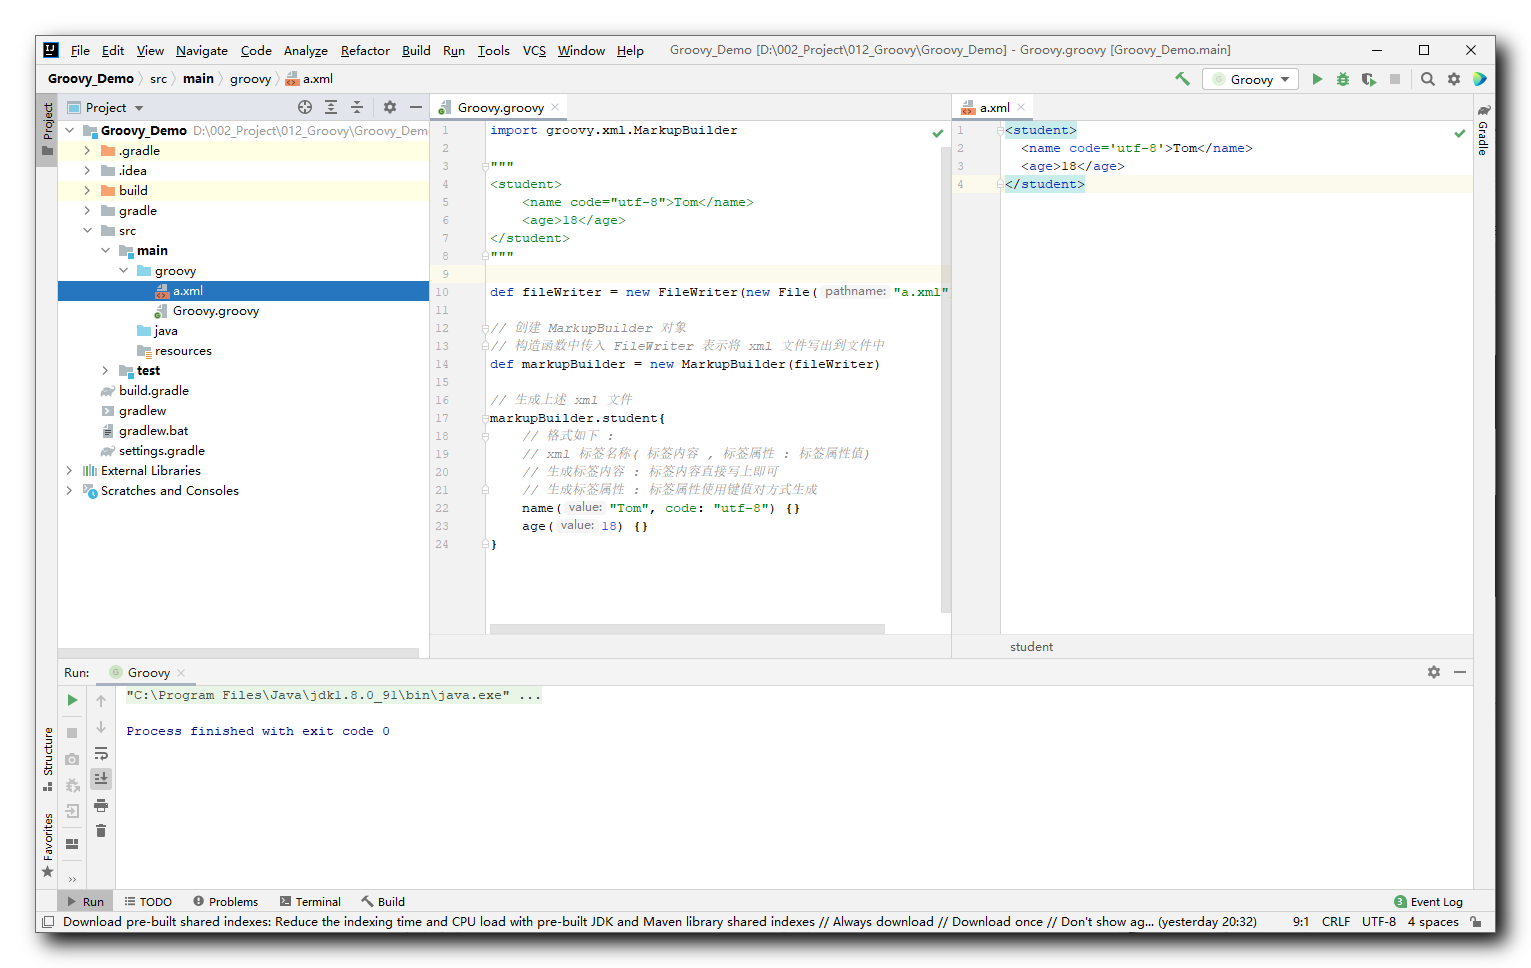1531x968 pixels.
Task: Toggle scroll to end in Run console
Action: [x=101, y=778]
